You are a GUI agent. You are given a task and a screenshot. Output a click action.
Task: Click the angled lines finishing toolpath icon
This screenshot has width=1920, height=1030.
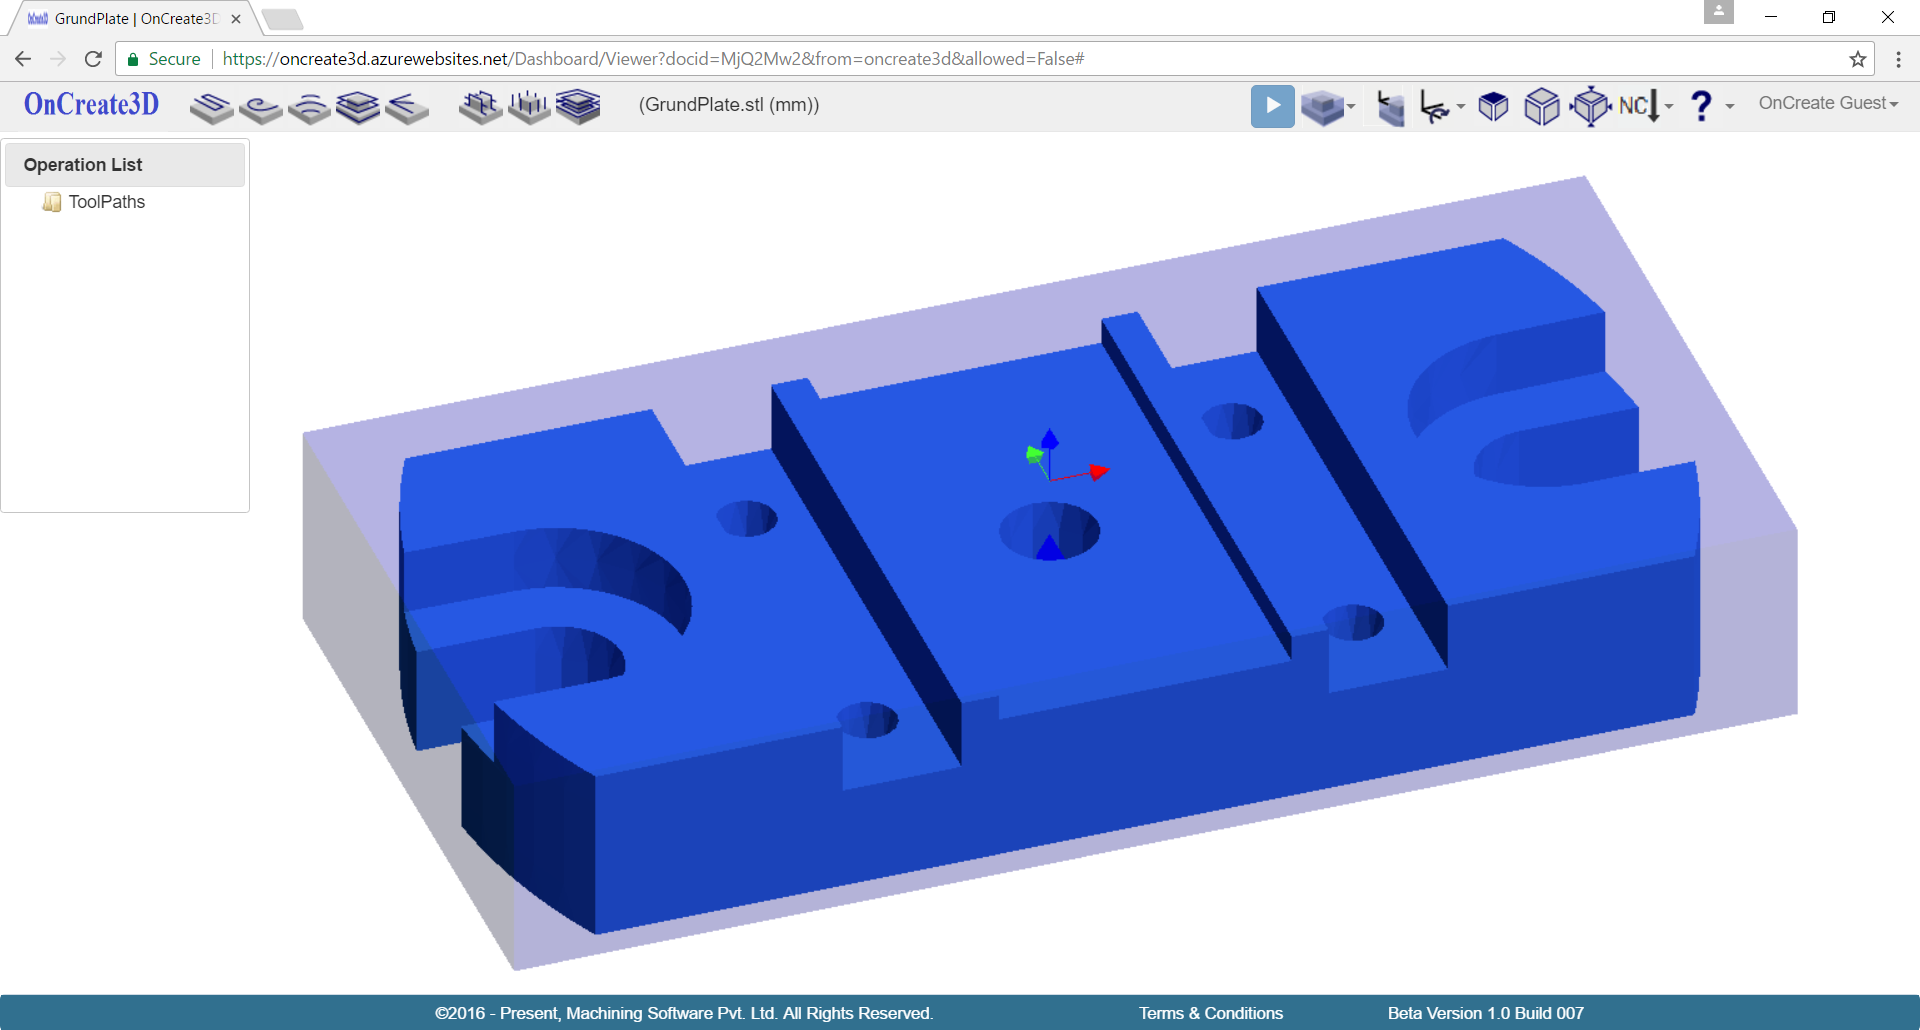tap(407, 106)
